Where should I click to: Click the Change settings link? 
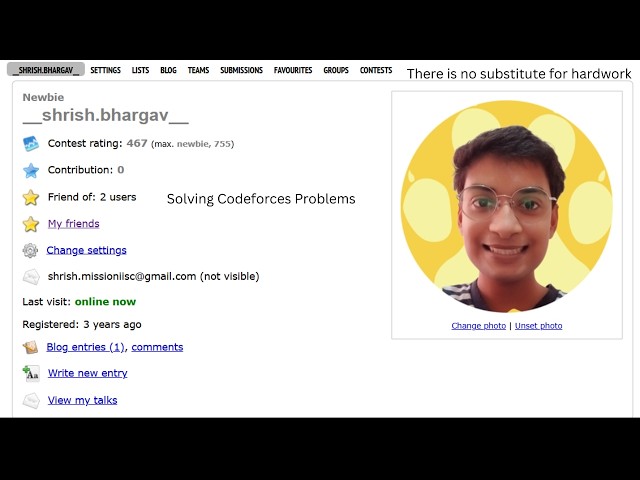point(87,250)
